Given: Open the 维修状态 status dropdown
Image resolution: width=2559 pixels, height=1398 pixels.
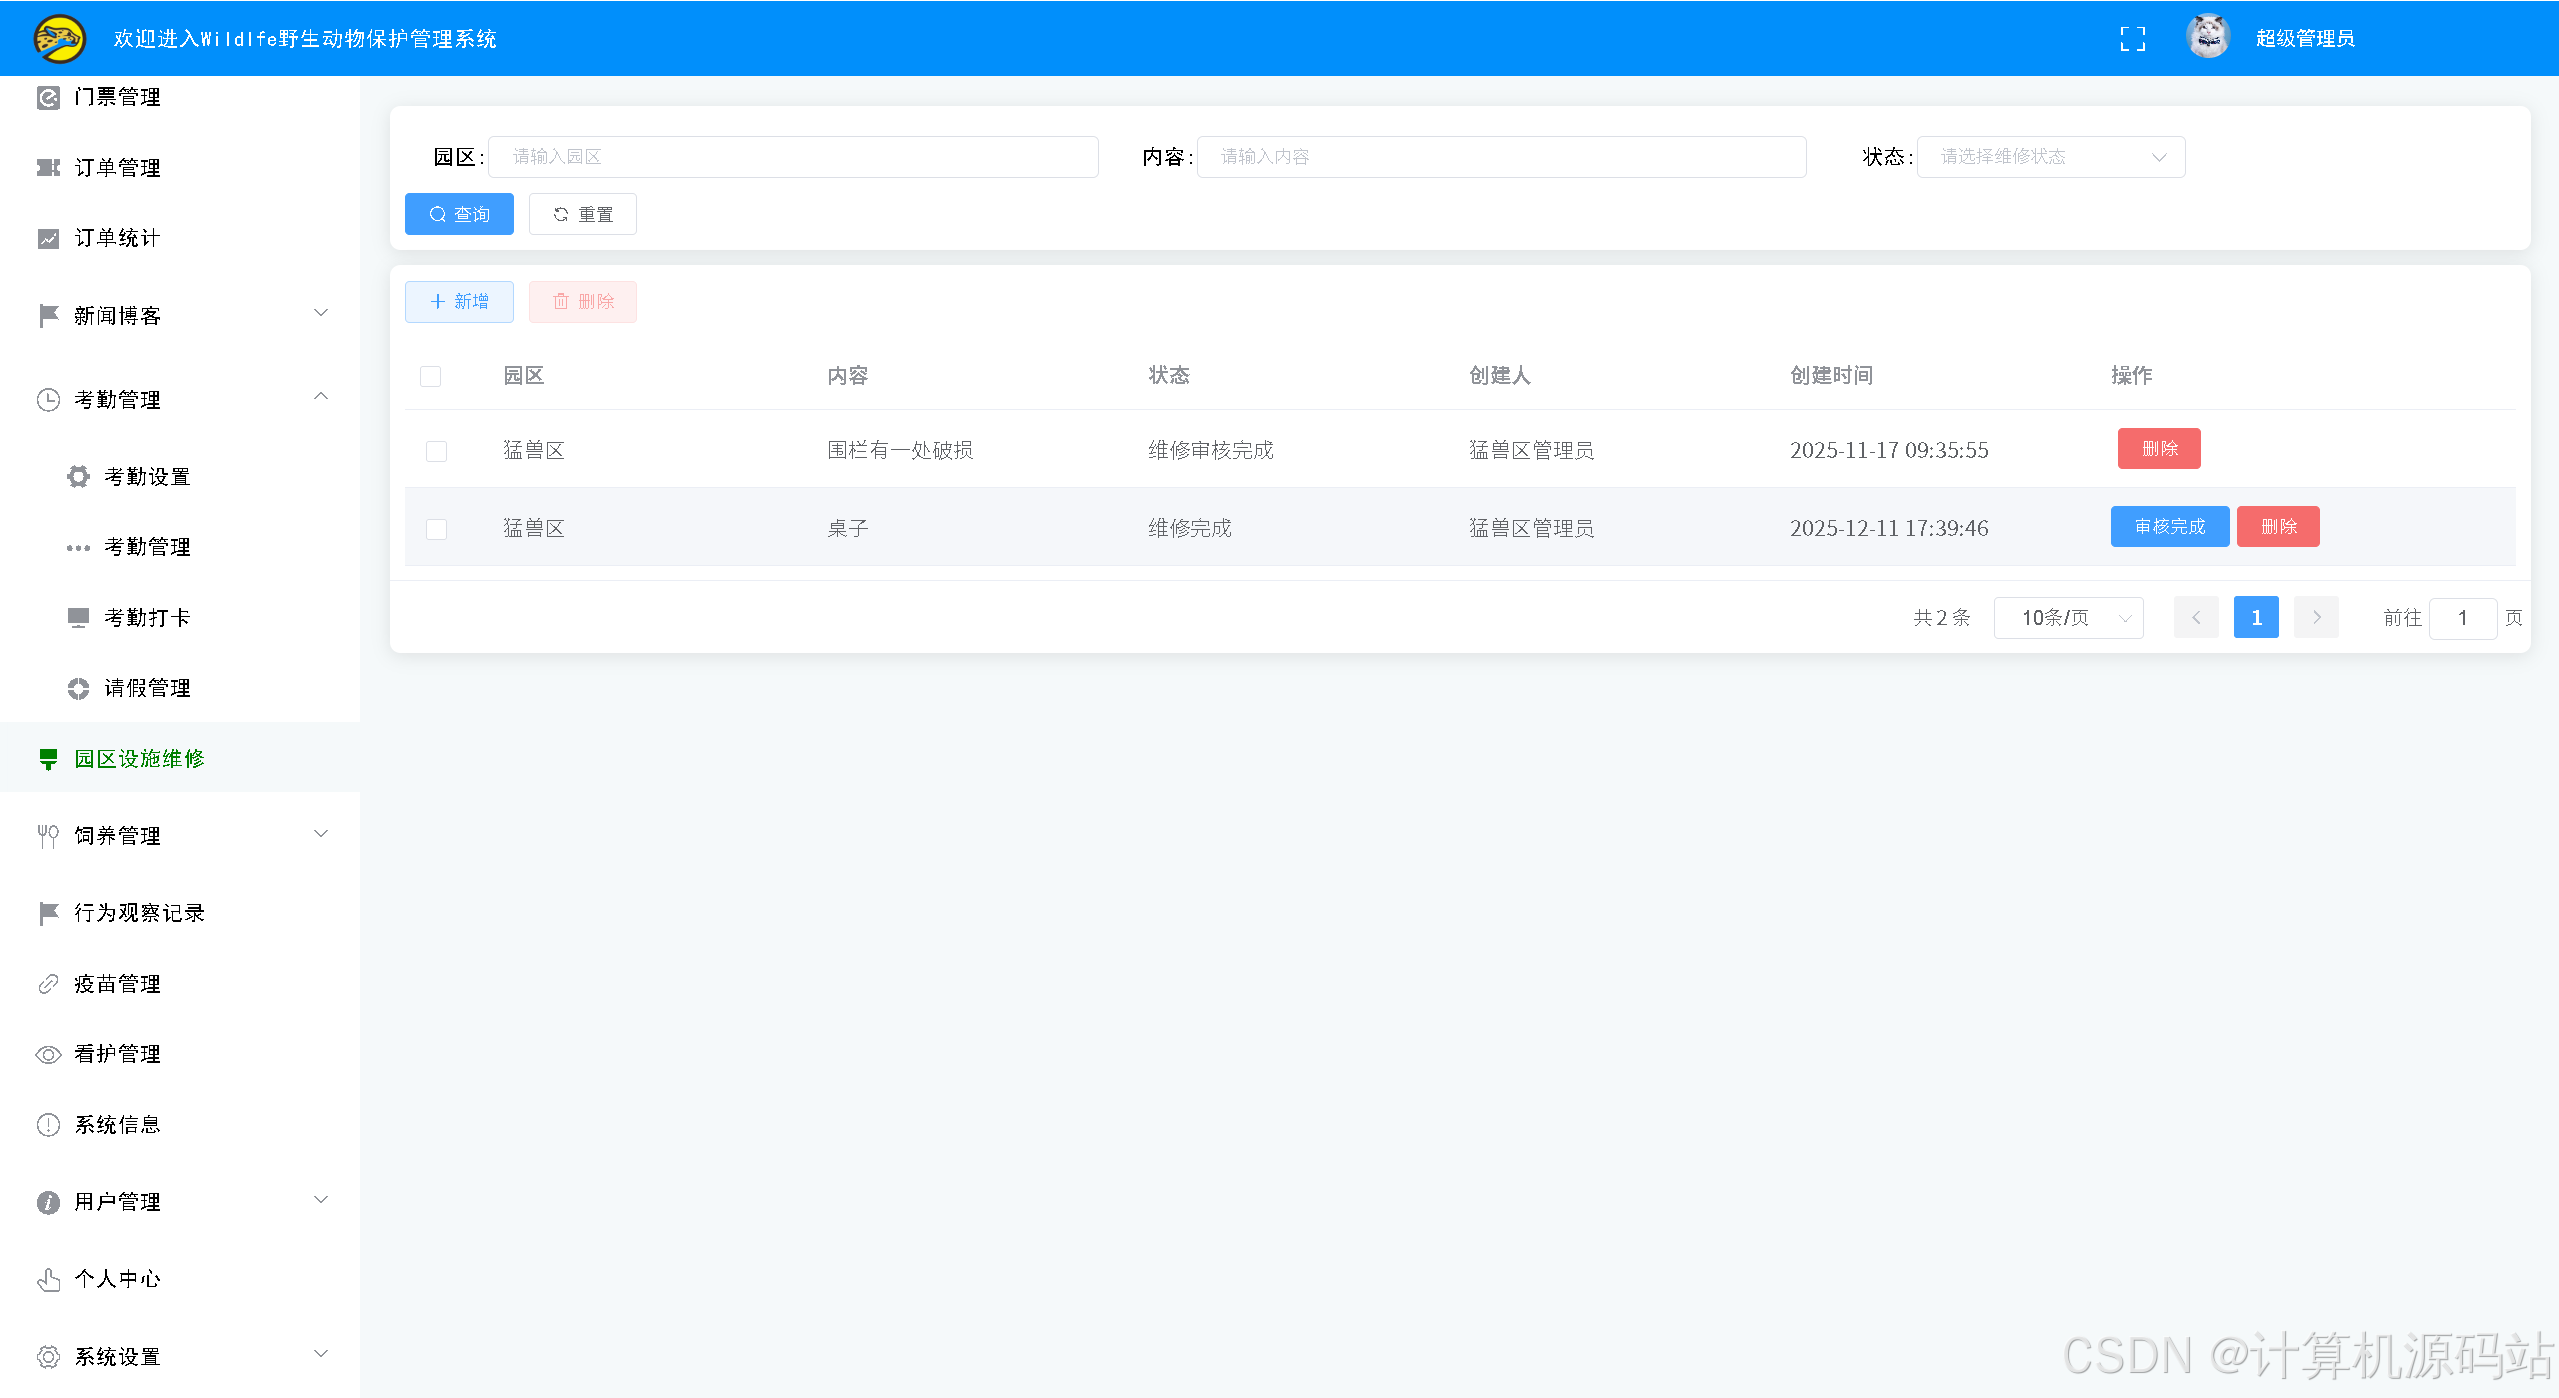Looking at the screenshot, I should tap(2050, 157).
